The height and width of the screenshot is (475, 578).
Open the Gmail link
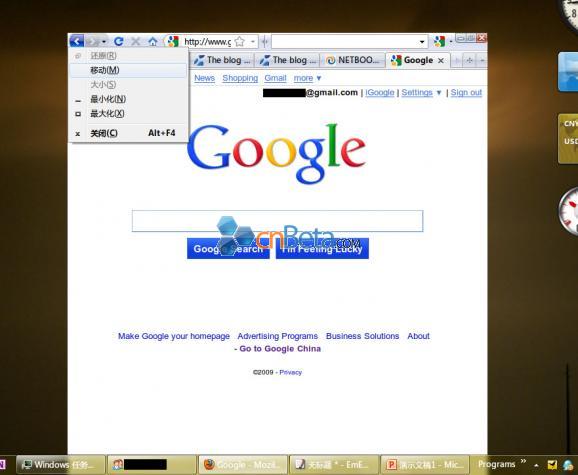tap(275, 78)
